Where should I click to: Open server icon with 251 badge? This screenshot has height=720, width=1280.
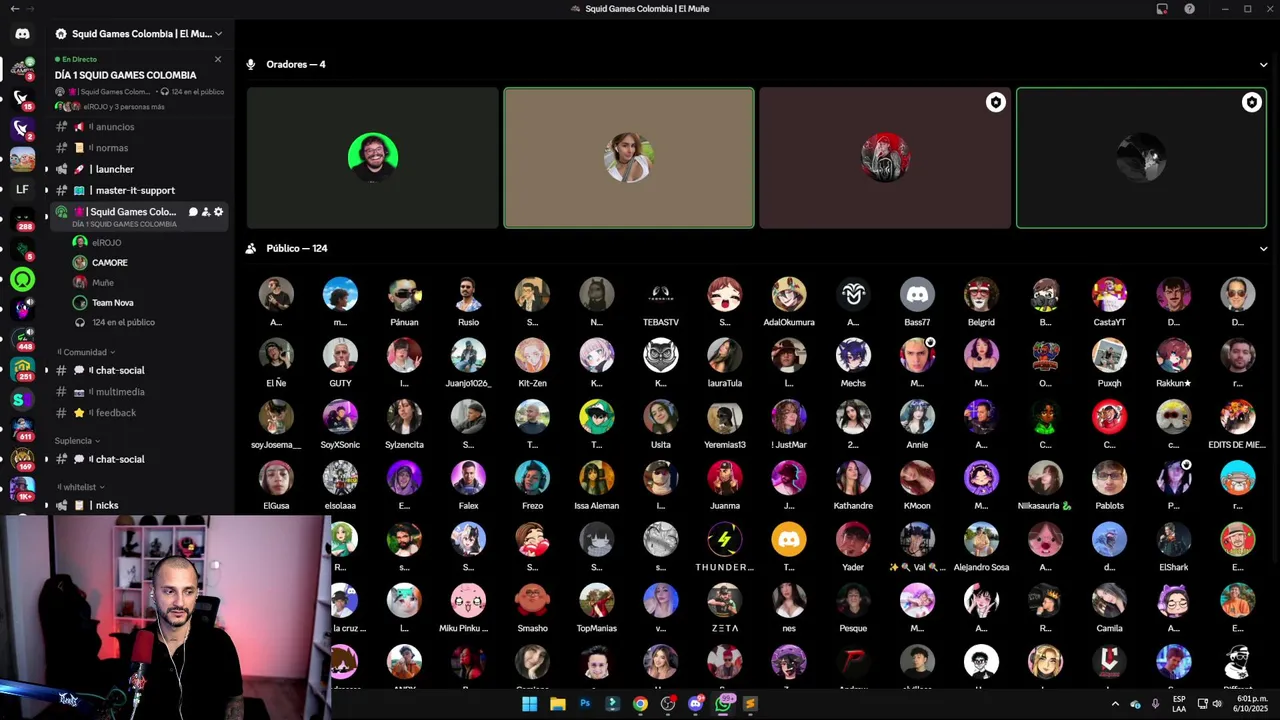coord(22,370)
